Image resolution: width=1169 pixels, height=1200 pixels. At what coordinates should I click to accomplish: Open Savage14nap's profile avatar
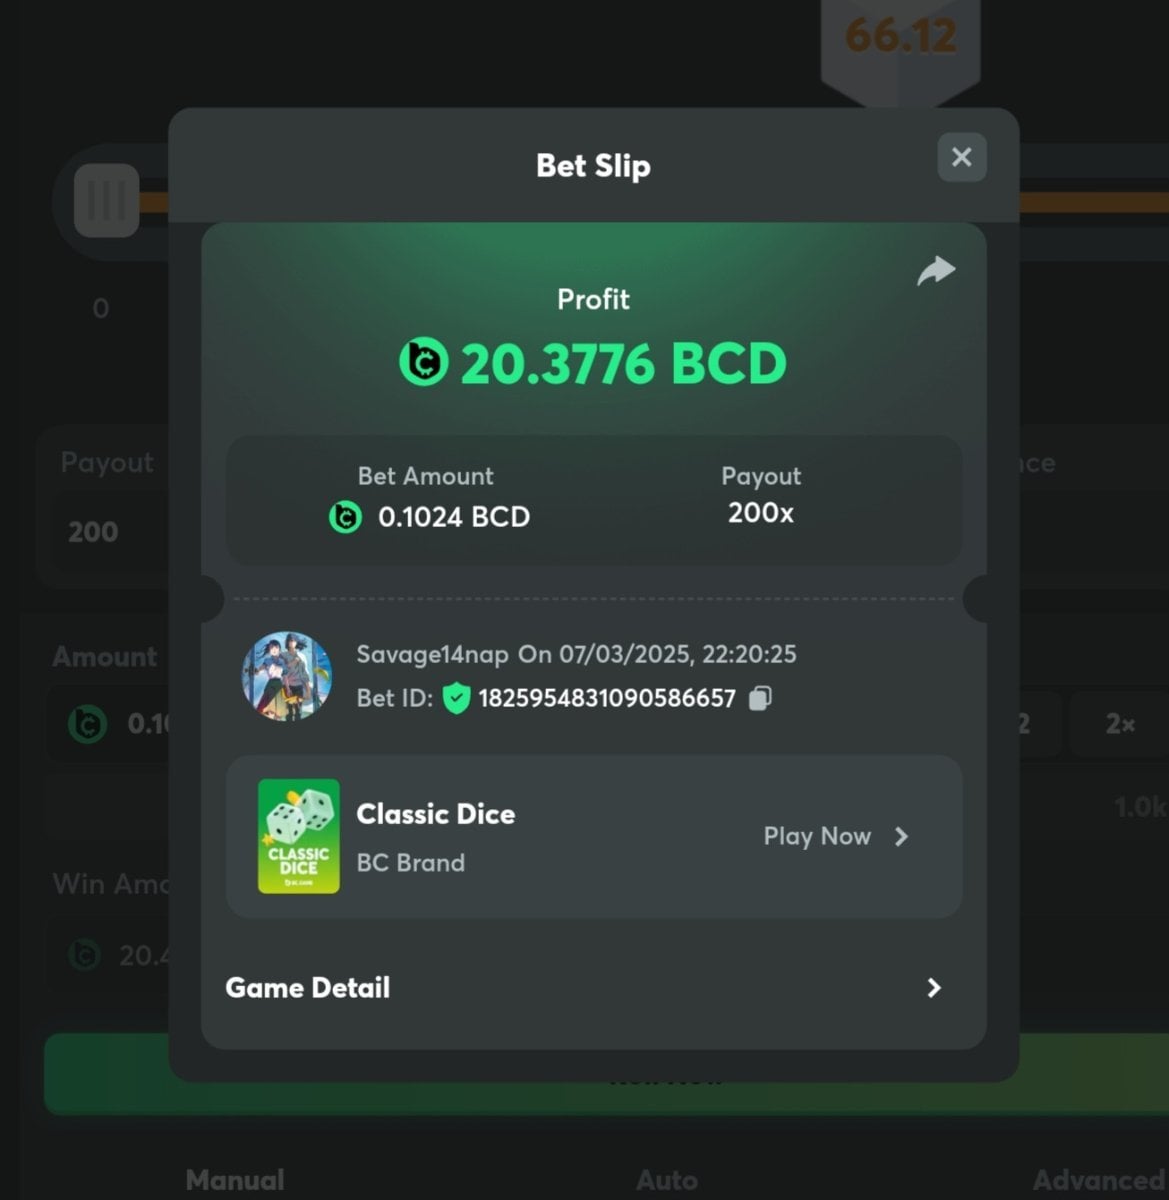(x=288, y=676)
